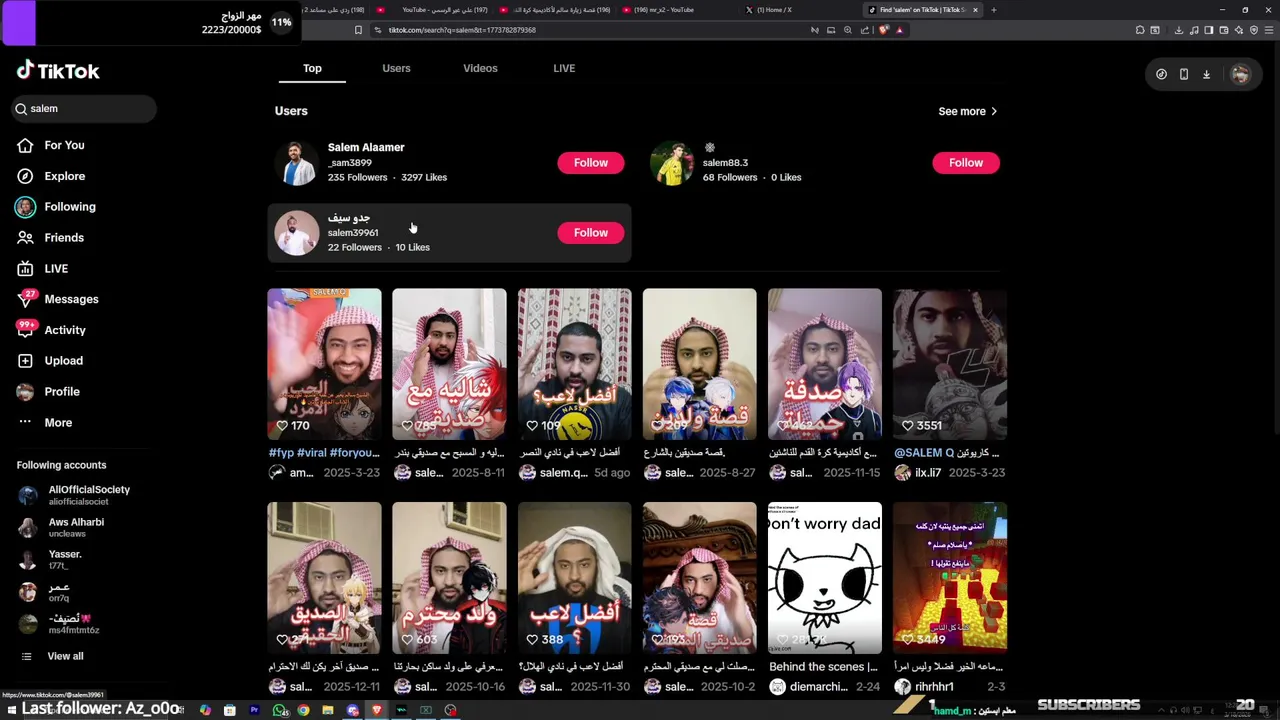Click the TikTok coins icon at top right
Screen dimensions: 1280x720
click(x=1161, y=74)
